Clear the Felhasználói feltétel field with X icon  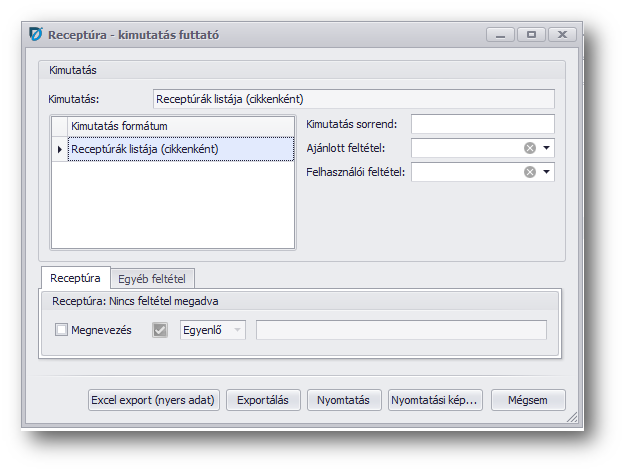click(x=530, y=172)
